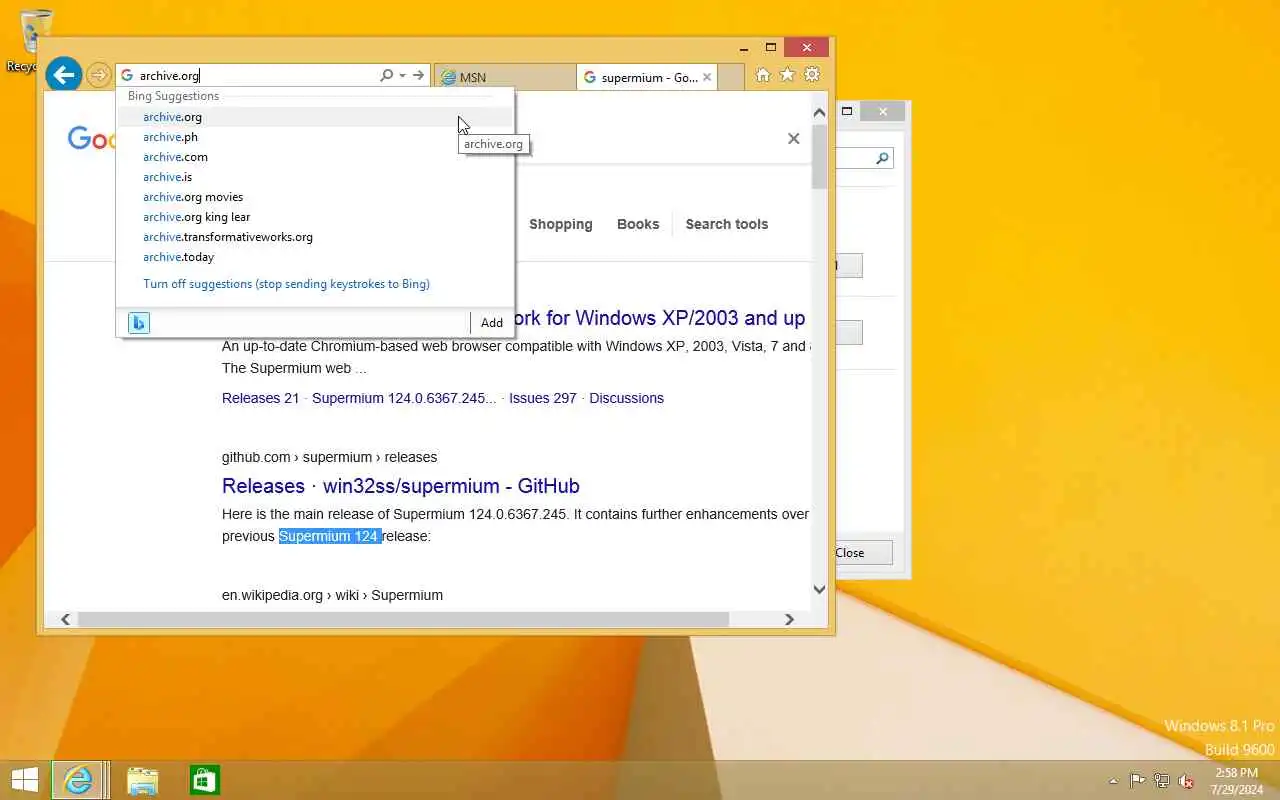Open the Windows Store taskbar icon

tap(204, 780)
